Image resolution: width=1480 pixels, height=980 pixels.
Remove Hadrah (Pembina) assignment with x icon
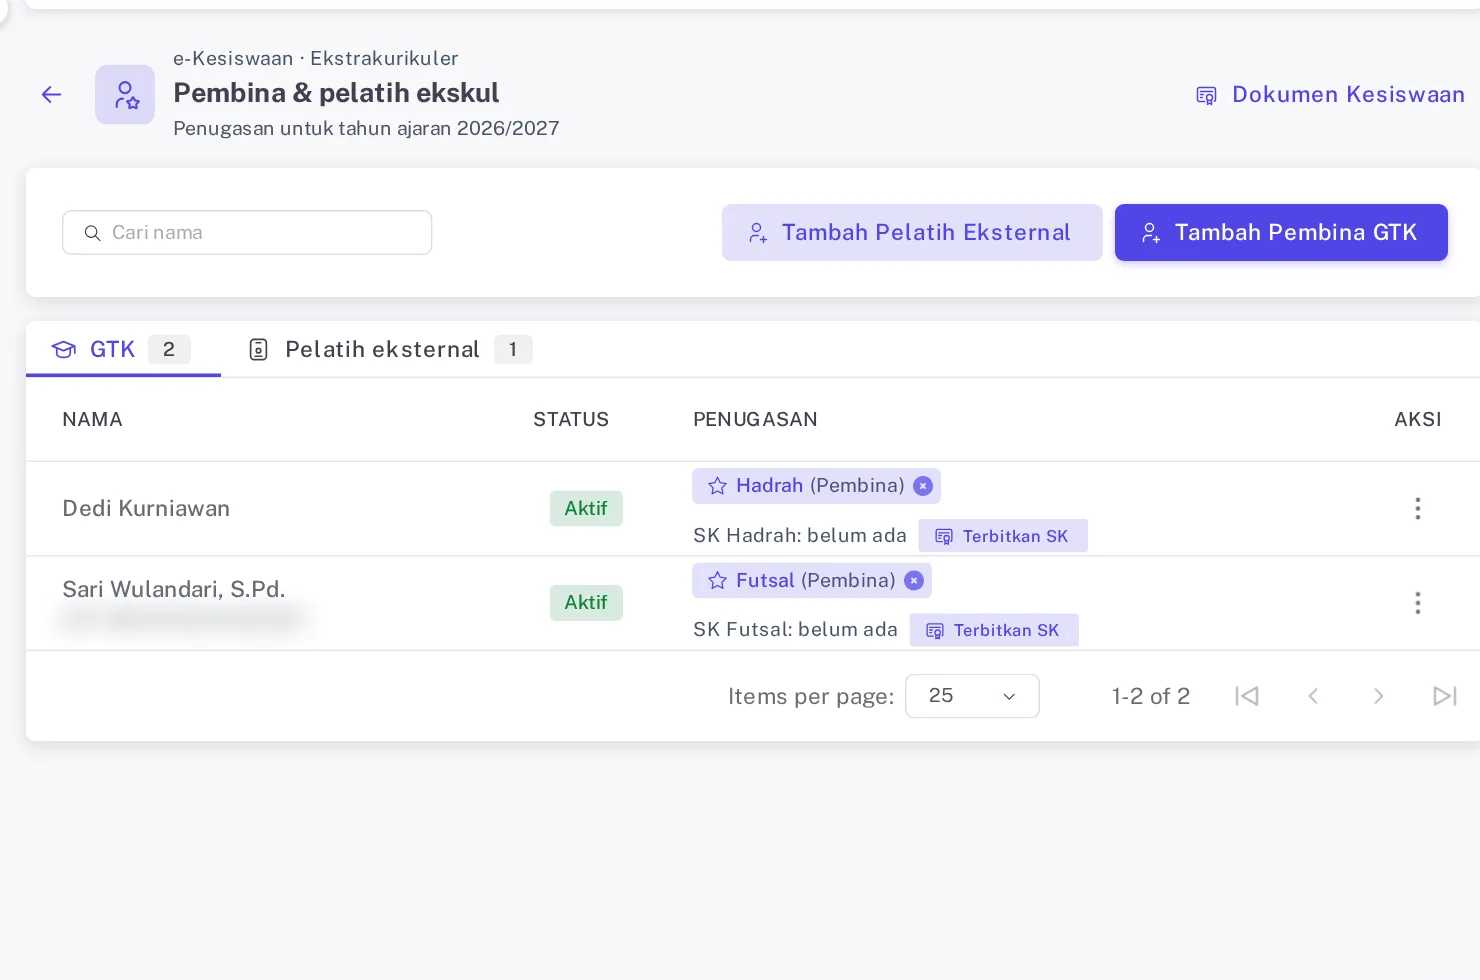pyautogui.click(x=923, y=486)
